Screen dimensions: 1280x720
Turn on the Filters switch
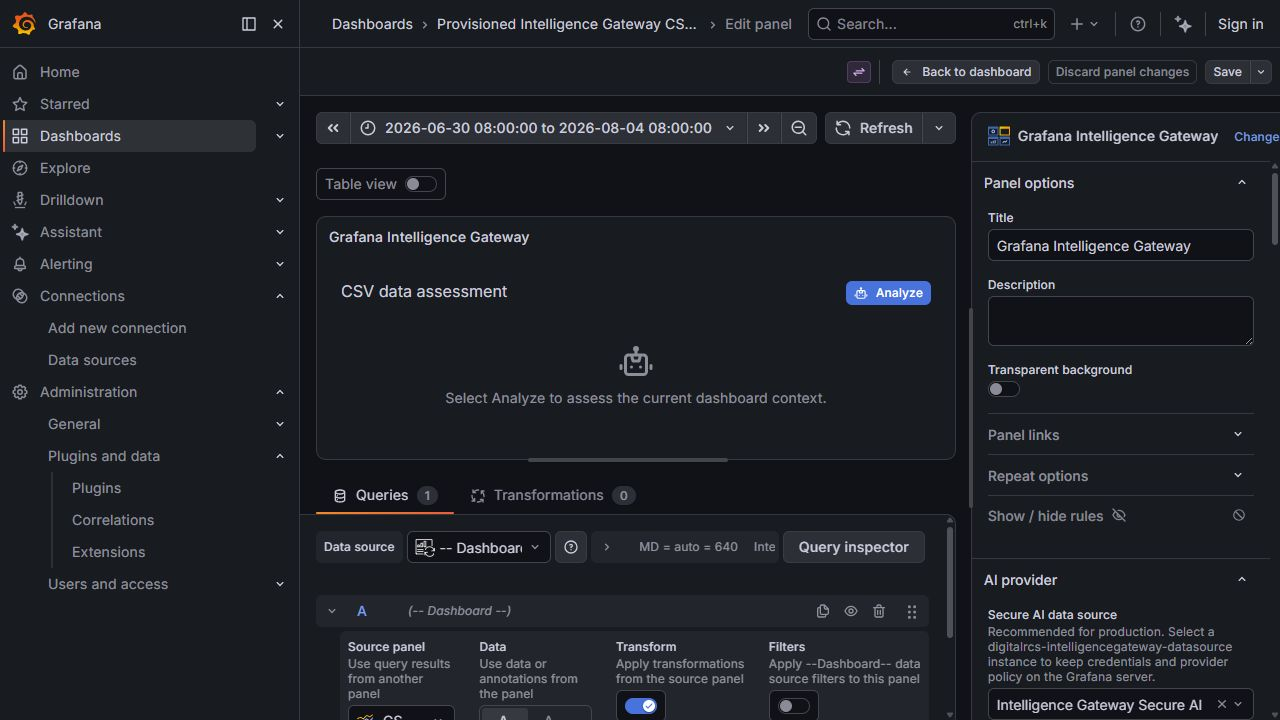coord(794,706)
